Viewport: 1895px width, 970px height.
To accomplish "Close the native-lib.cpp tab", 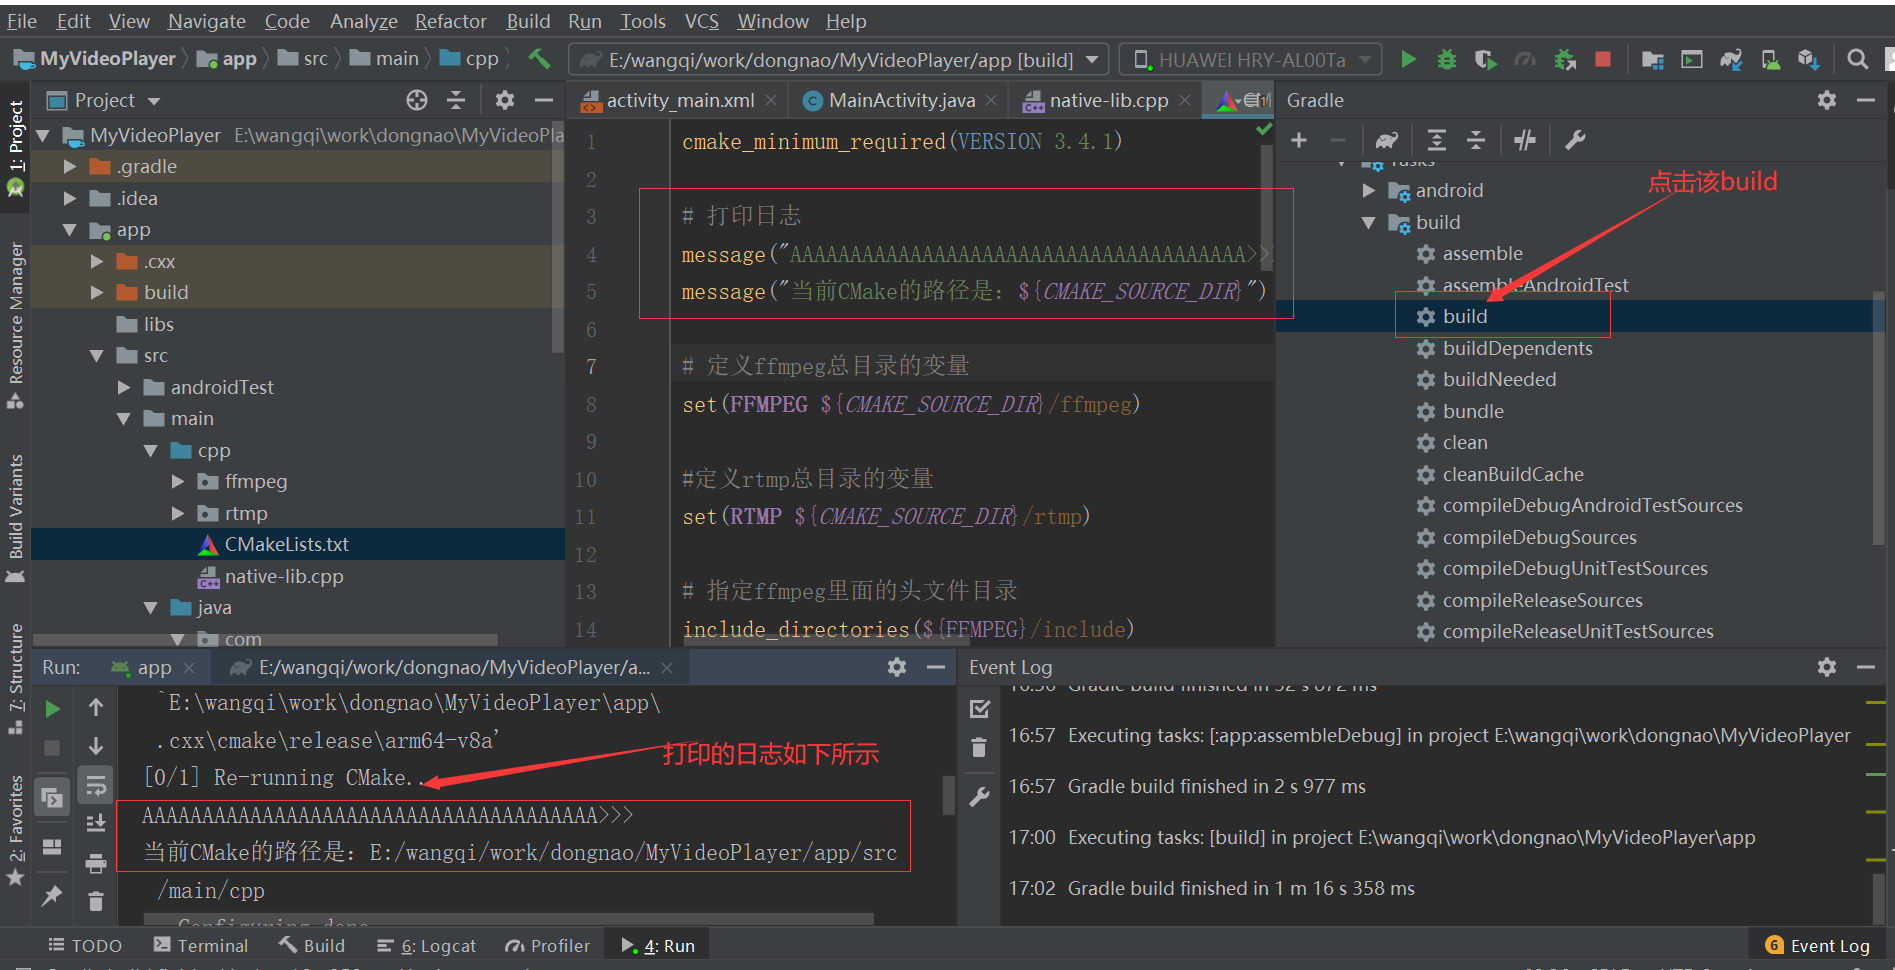I will (x=1185, y=100).
